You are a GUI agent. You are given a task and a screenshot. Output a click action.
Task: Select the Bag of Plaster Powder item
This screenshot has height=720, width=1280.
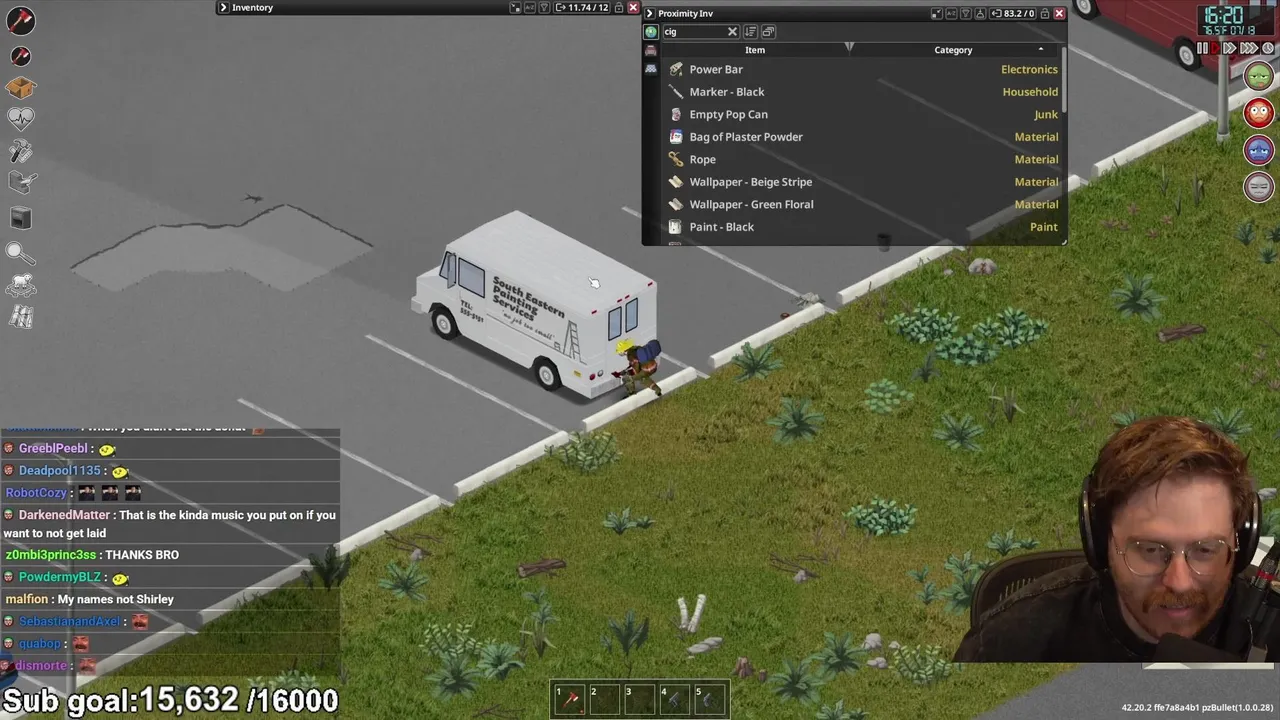click(862, 137)
